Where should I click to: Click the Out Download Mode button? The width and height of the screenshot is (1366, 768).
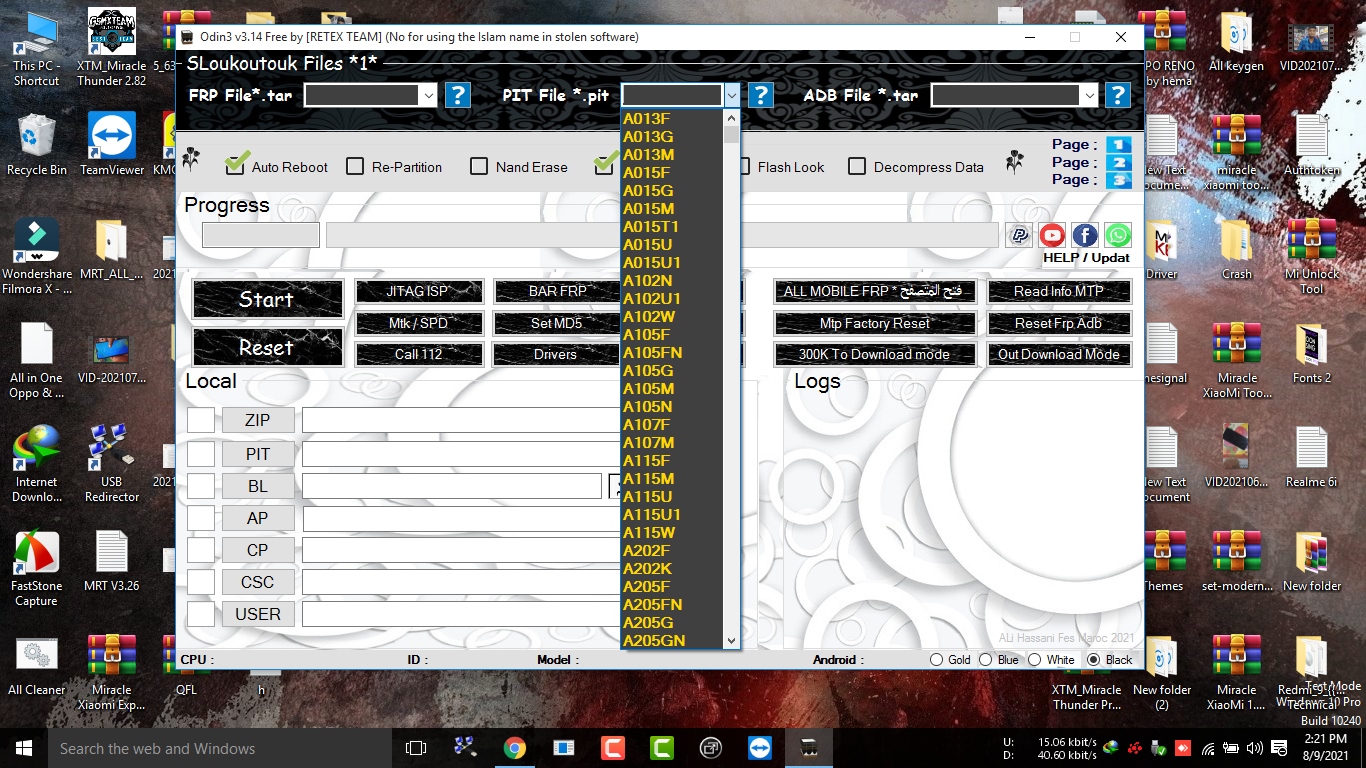1059,354
